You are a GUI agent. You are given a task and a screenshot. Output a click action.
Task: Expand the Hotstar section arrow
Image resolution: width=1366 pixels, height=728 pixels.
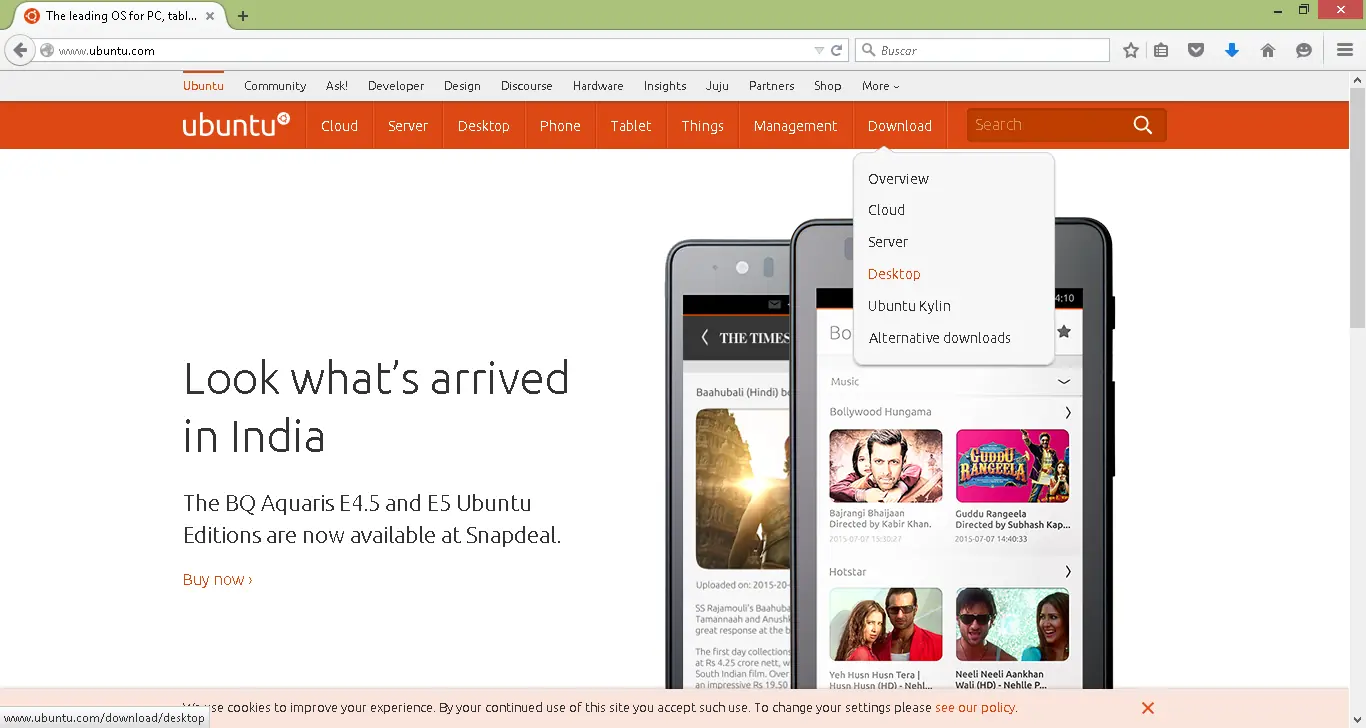click(1068, 572)
